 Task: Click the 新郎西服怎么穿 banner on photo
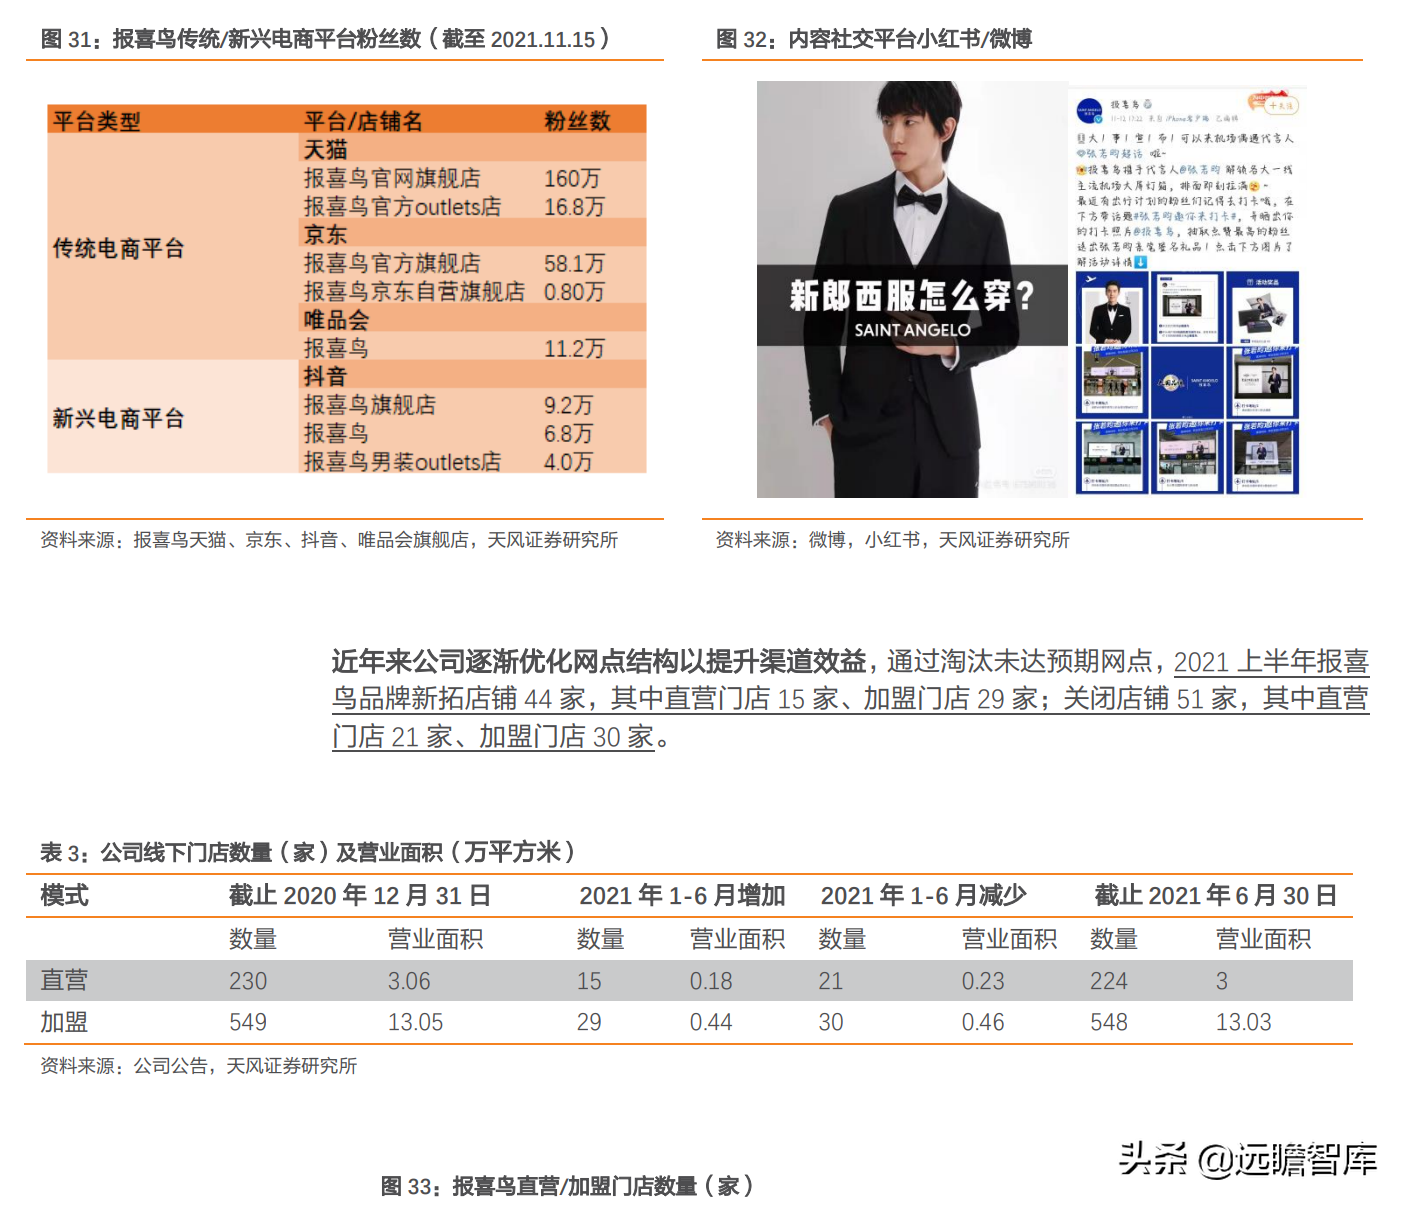[x=912, y=306]
